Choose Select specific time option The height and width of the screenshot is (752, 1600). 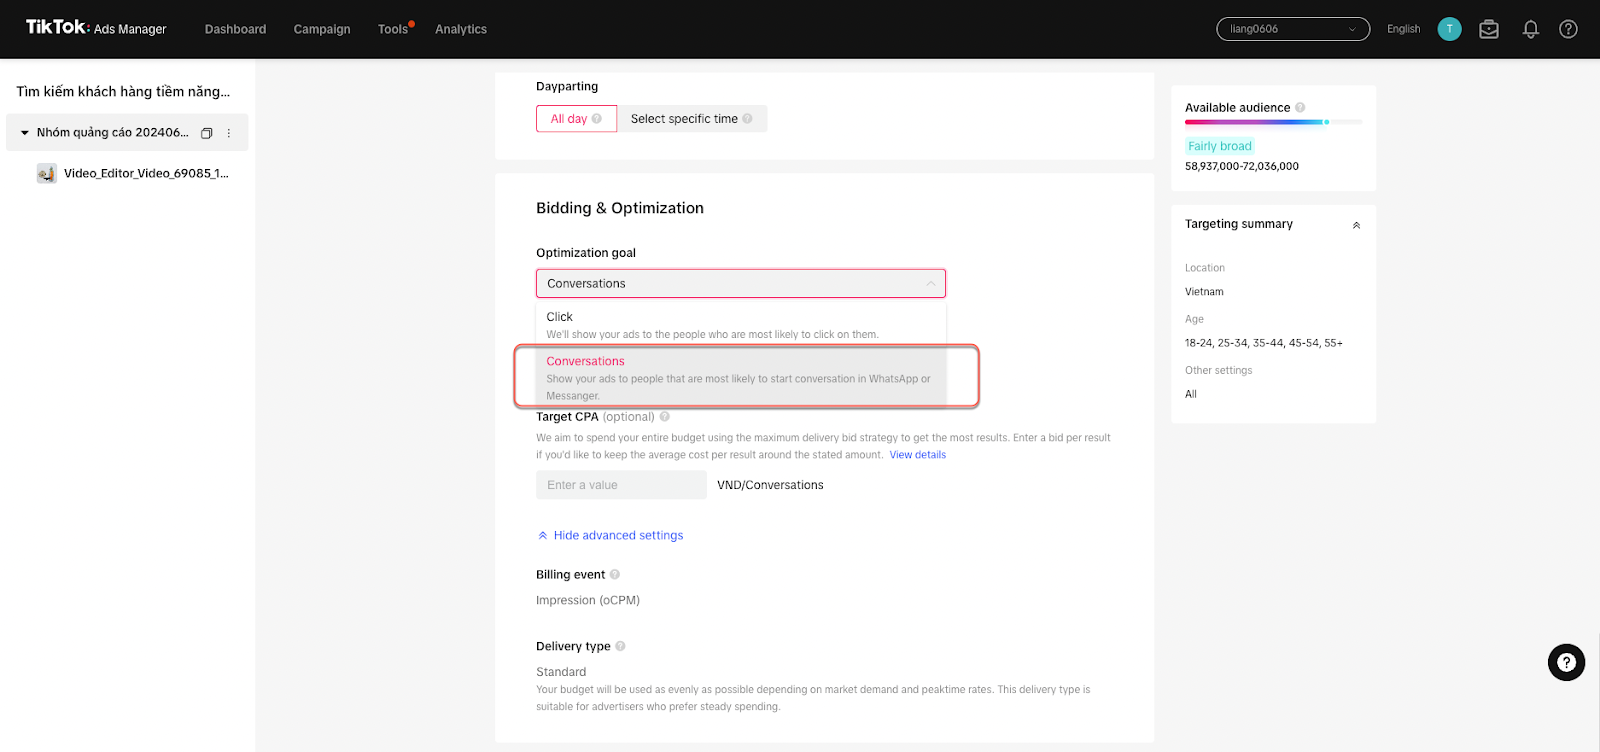[691, 119]
